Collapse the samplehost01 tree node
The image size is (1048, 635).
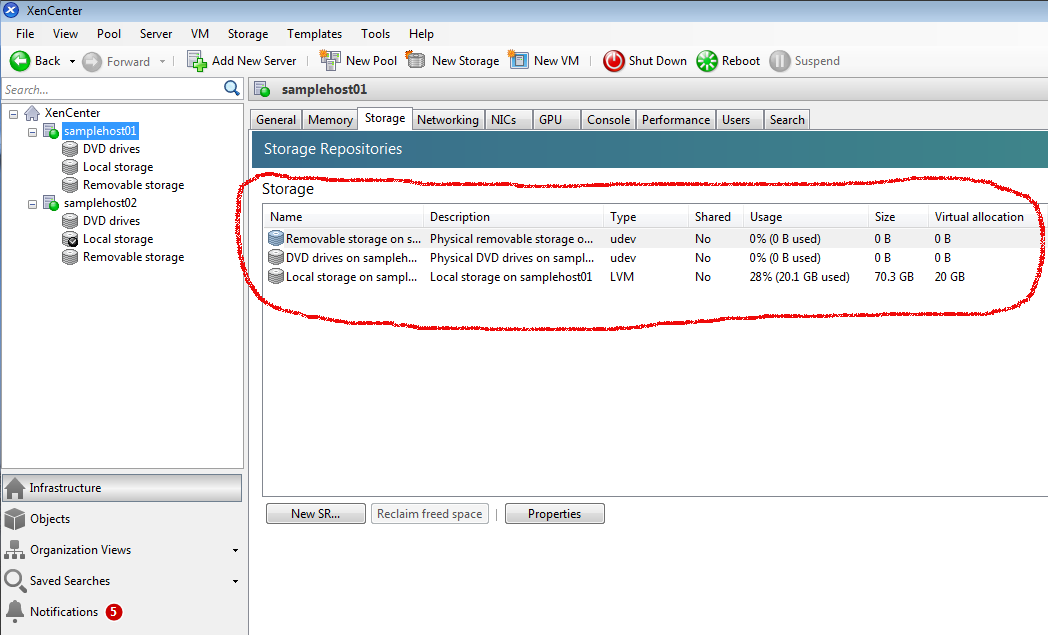pyautogui.click(x=33, y=131)
